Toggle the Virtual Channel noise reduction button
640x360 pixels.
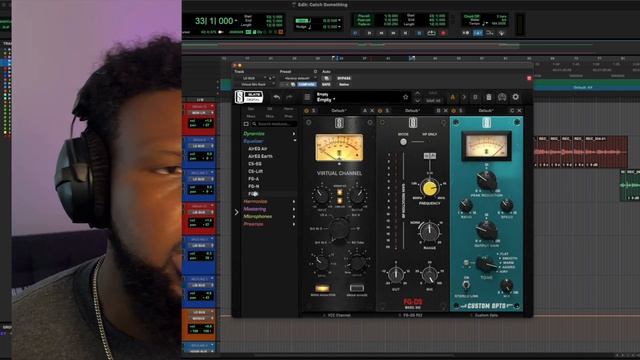pyautogui.click(x=322, y=288)
